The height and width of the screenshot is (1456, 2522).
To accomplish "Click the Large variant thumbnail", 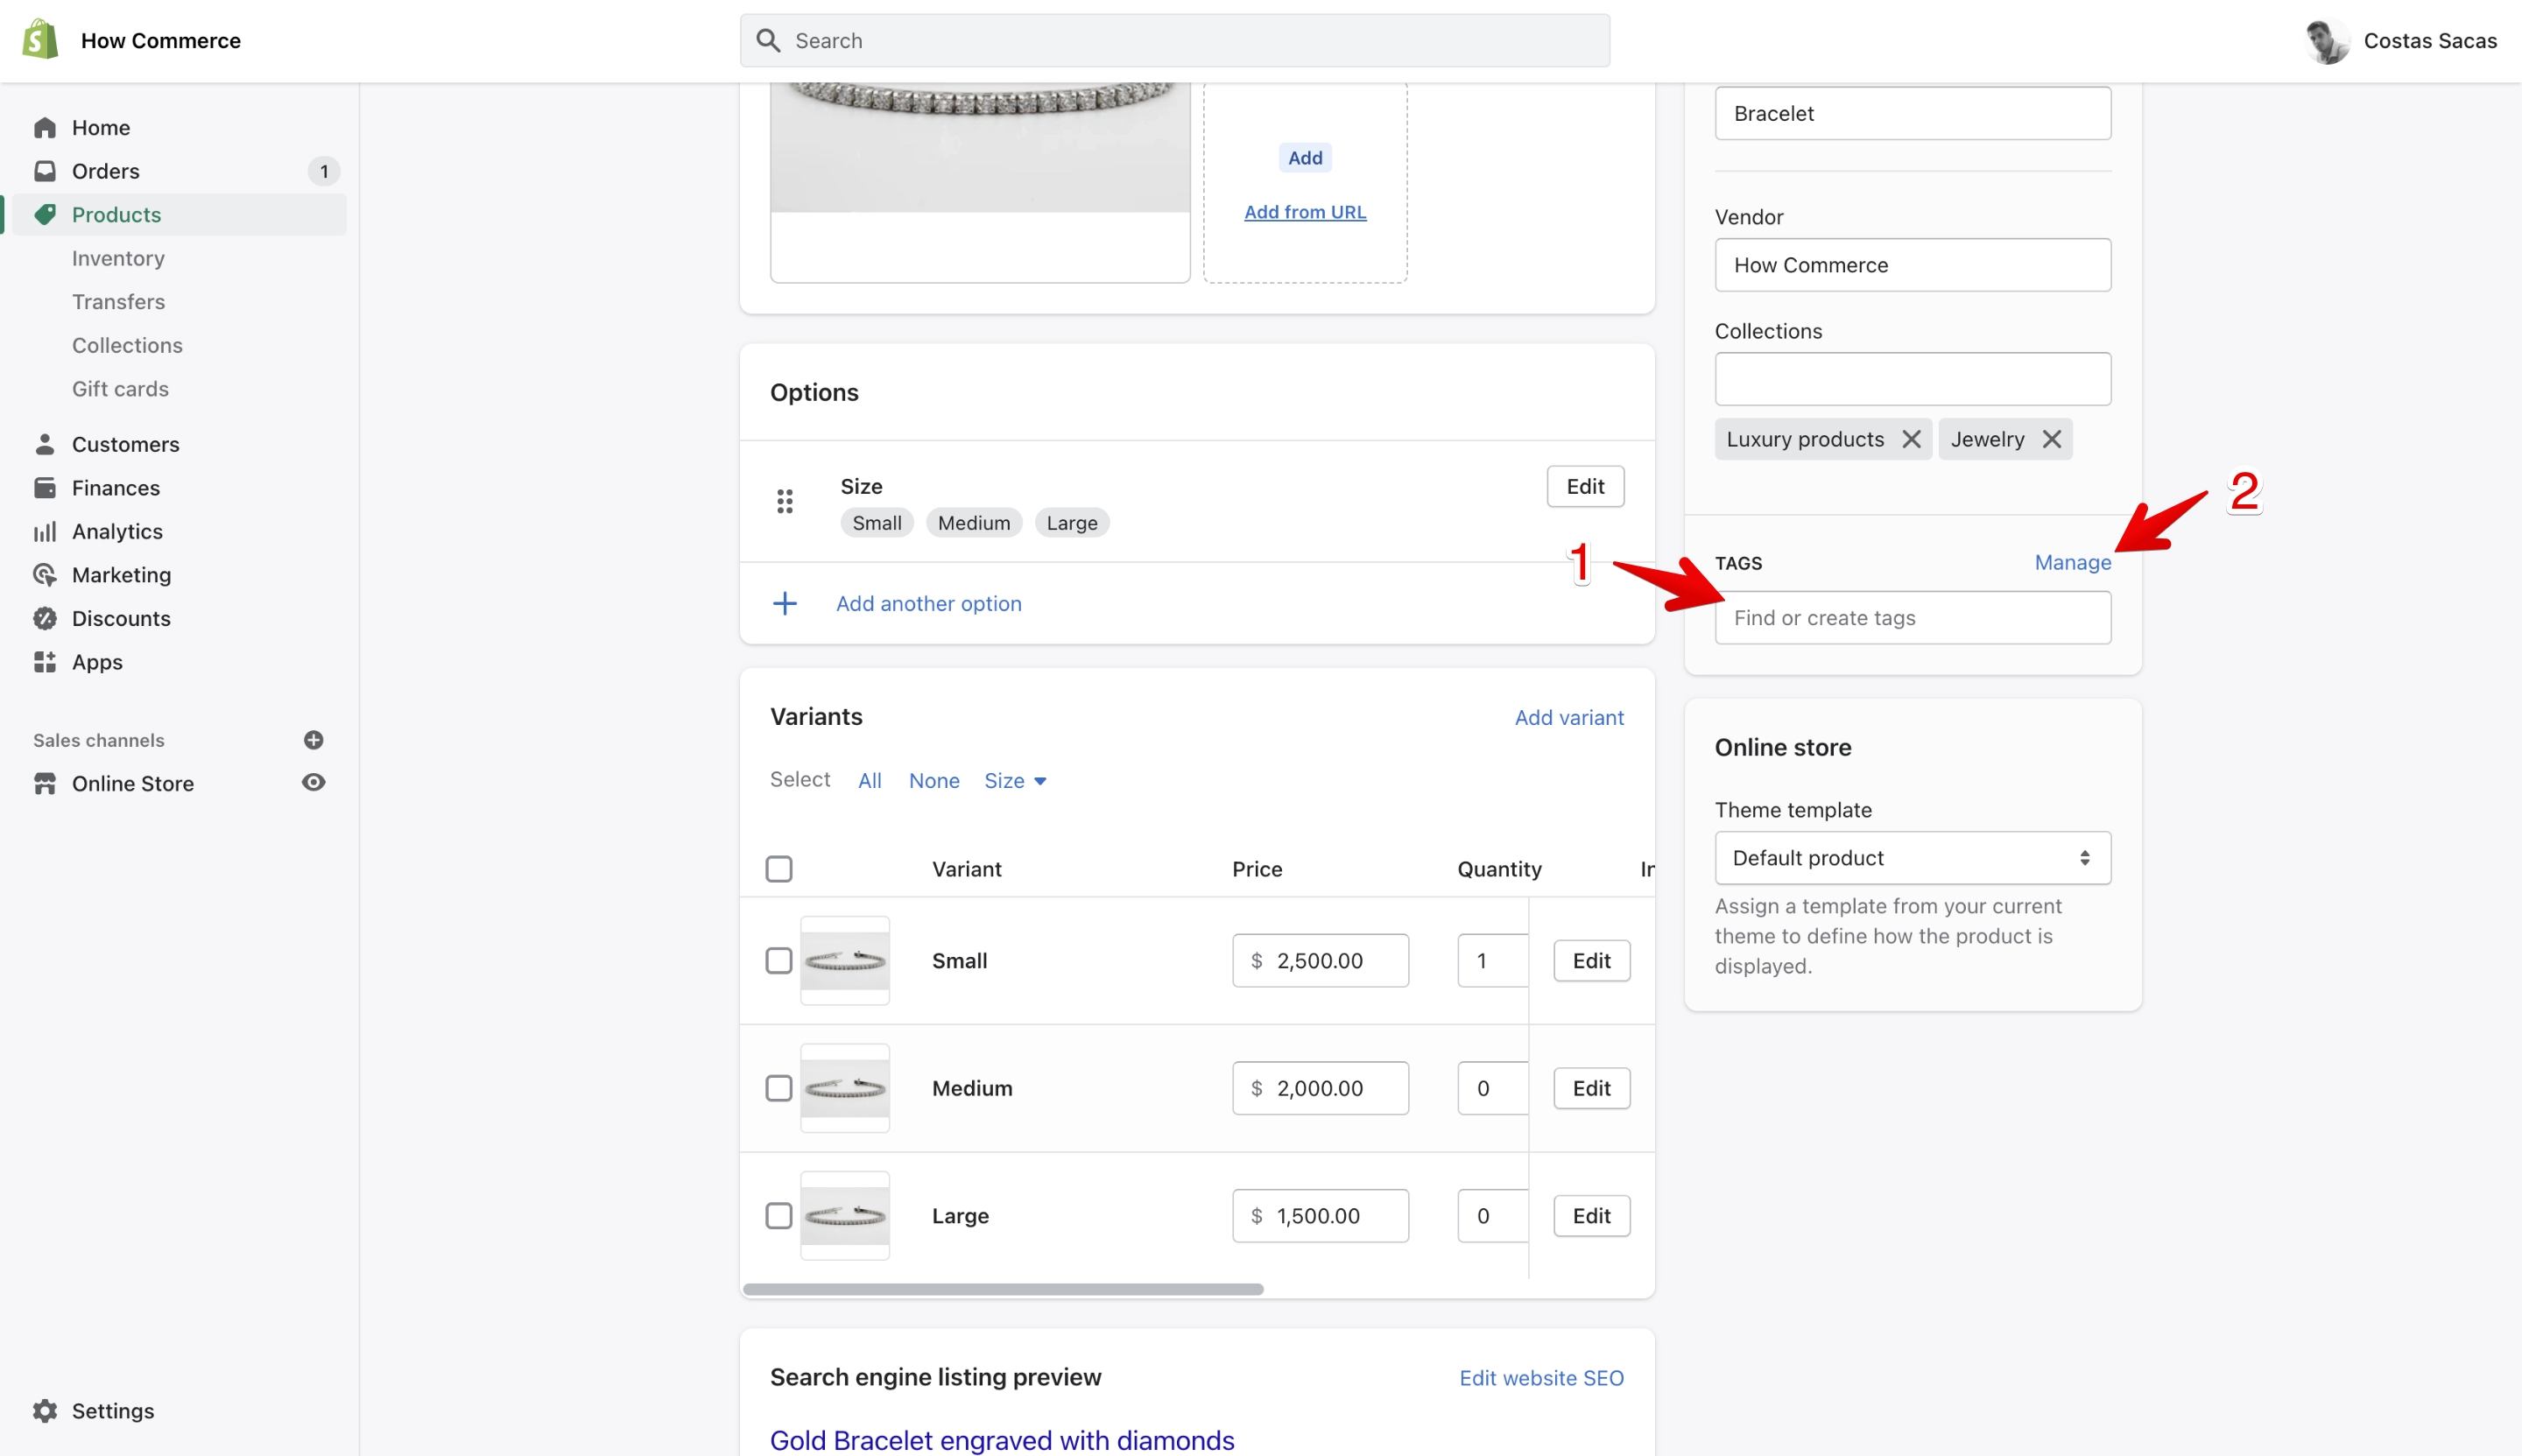I will 845,1216.
